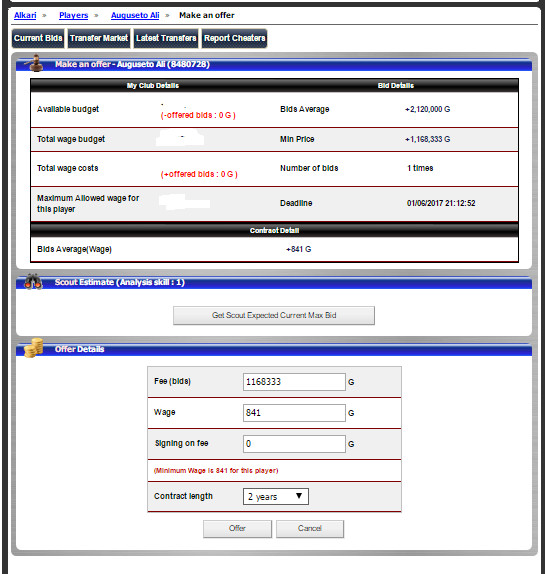Click the scout binoculars icon
Screen dimensions: 545x574
[33, 281]
